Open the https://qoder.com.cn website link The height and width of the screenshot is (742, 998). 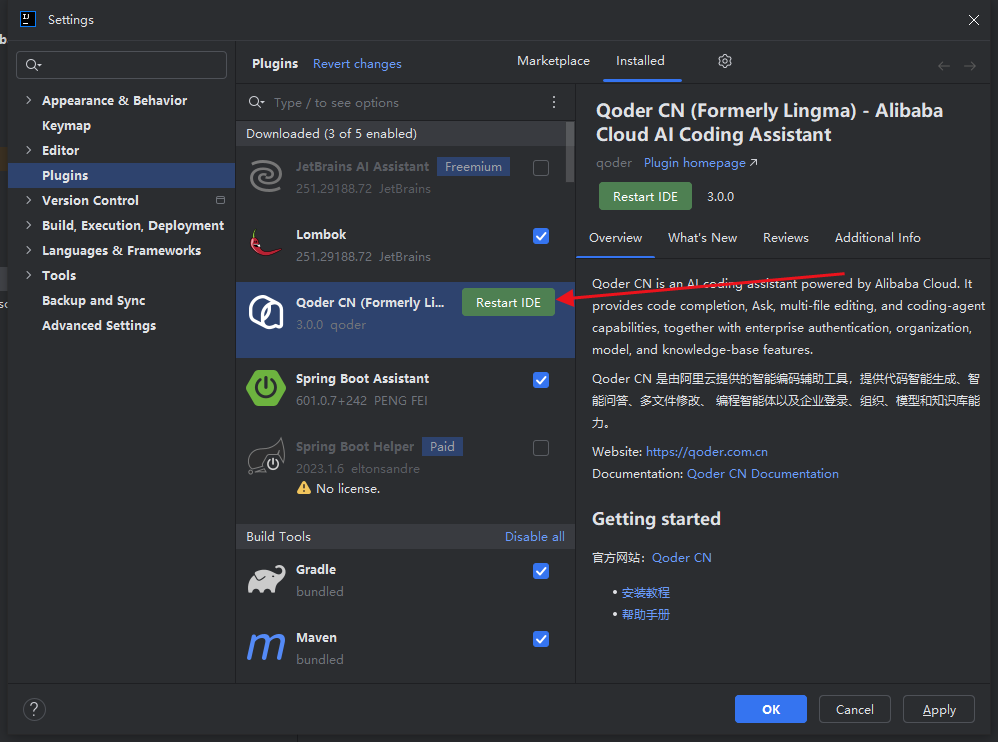click(x=706, y=452)
